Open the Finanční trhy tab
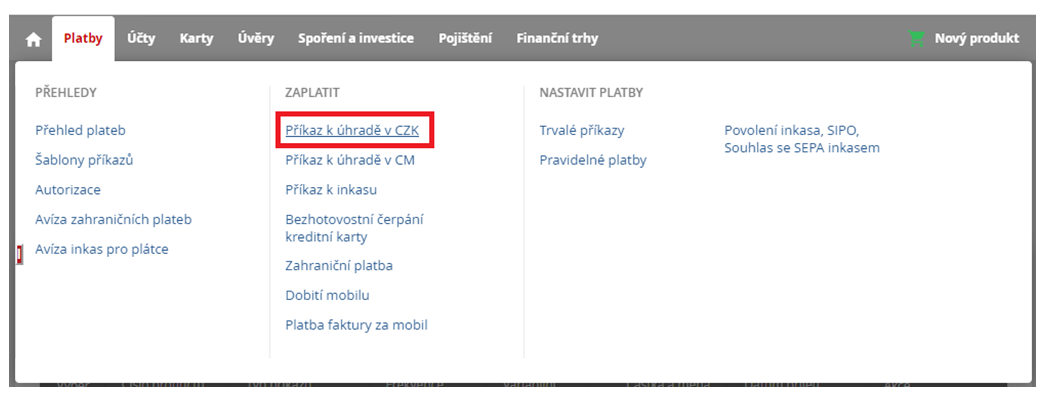The width and height of the screenshot is (1052, 401). click(x=557, y=38)
